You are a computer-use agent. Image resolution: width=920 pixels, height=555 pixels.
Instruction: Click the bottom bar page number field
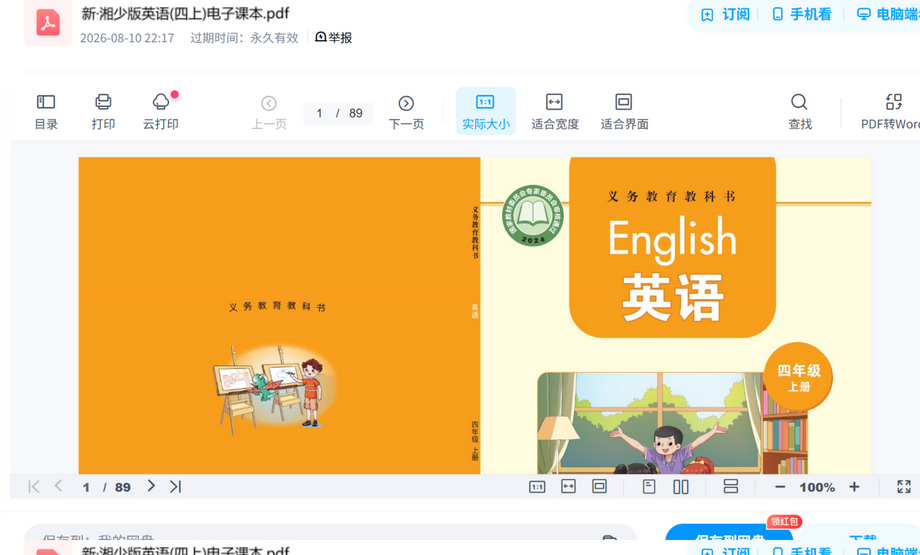86,487
